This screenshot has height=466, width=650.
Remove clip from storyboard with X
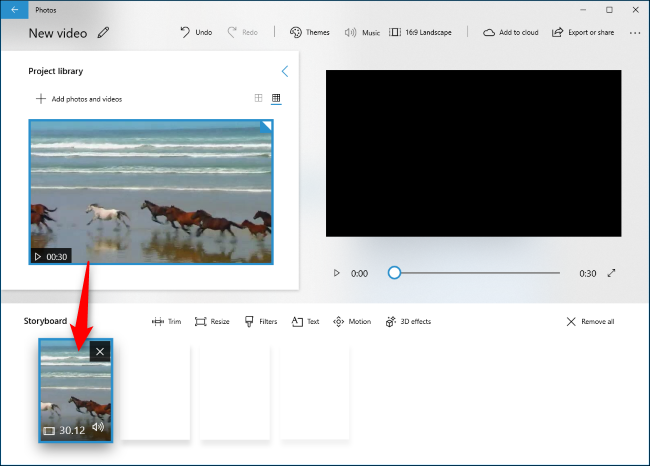pos(99,351)
